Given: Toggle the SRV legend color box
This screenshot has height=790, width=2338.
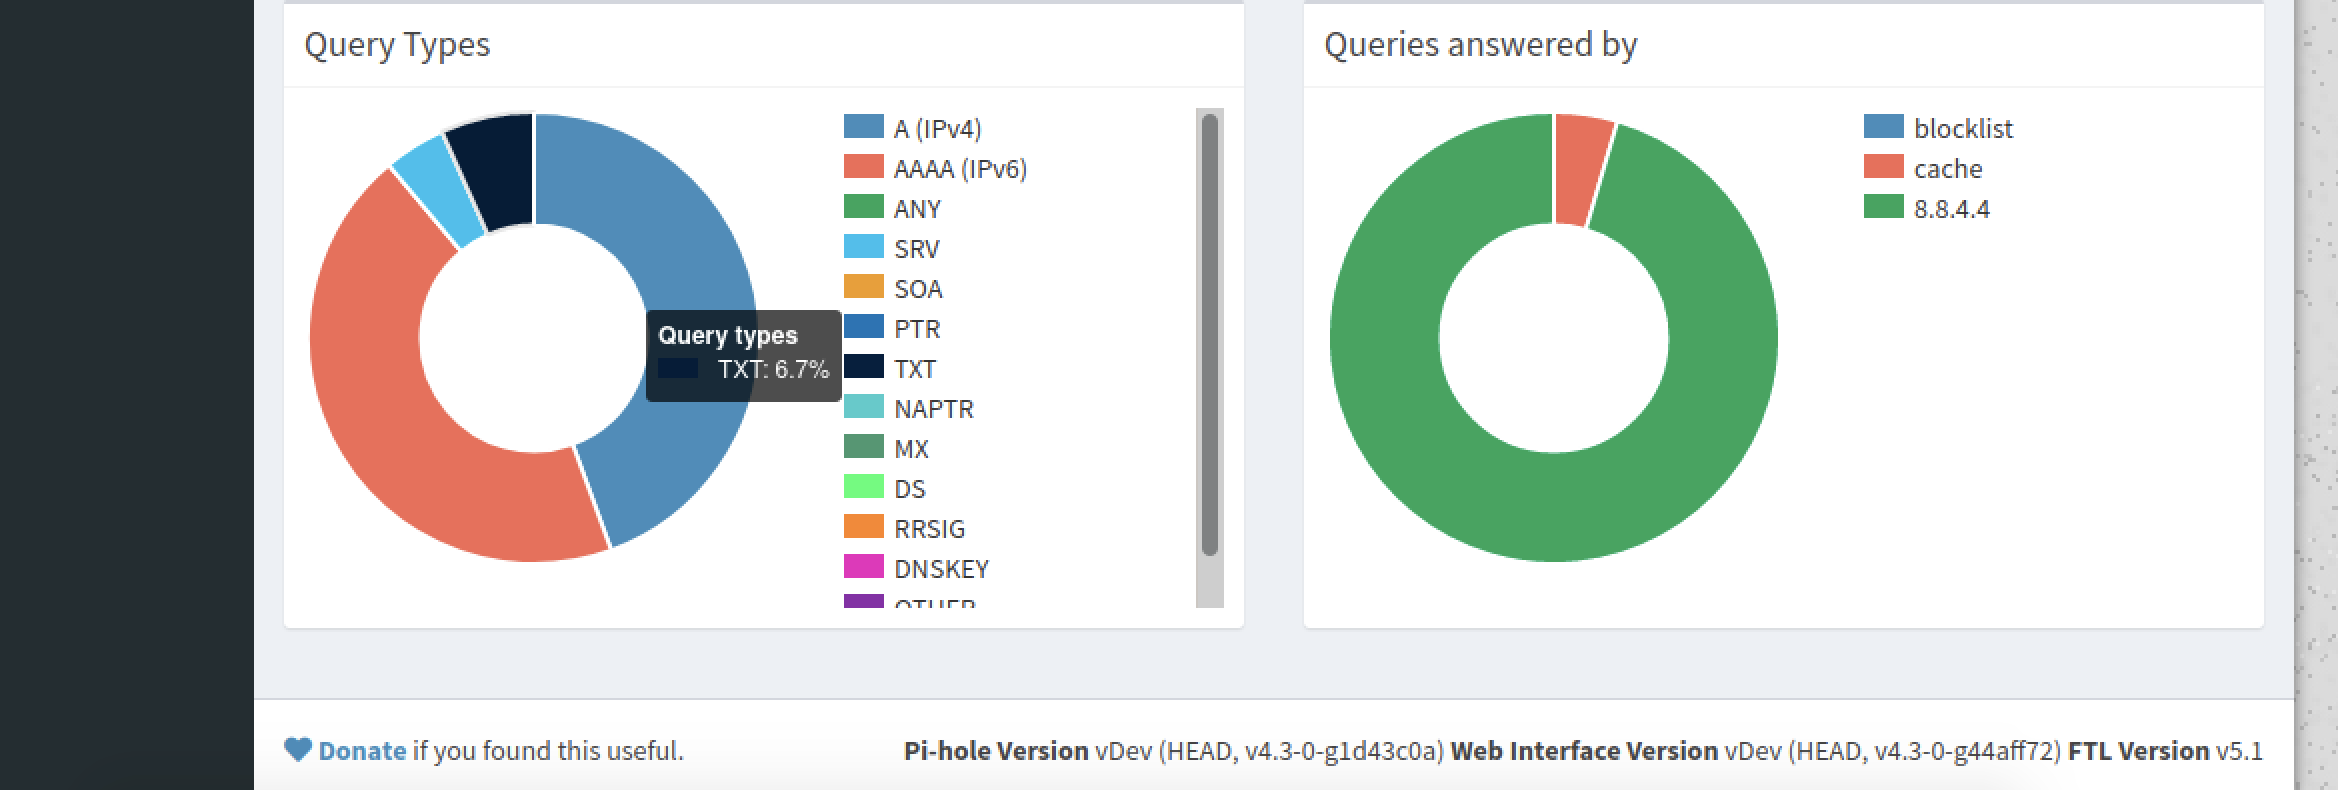Looking at the screenshot, I should click(864, 247).
